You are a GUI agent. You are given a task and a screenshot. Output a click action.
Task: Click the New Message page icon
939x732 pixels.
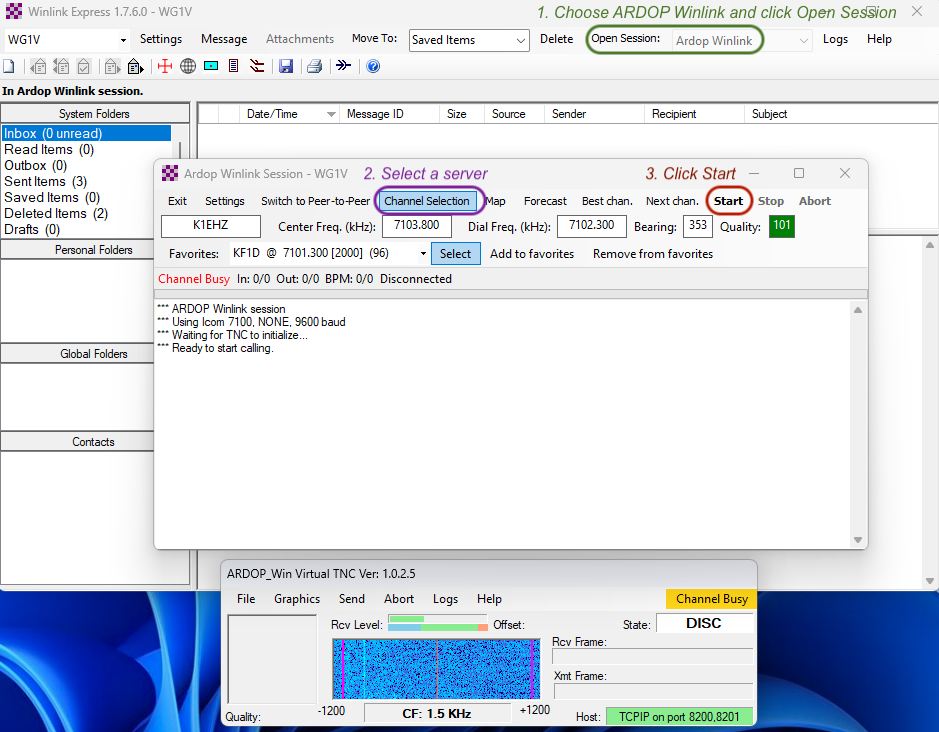point(9,67)
